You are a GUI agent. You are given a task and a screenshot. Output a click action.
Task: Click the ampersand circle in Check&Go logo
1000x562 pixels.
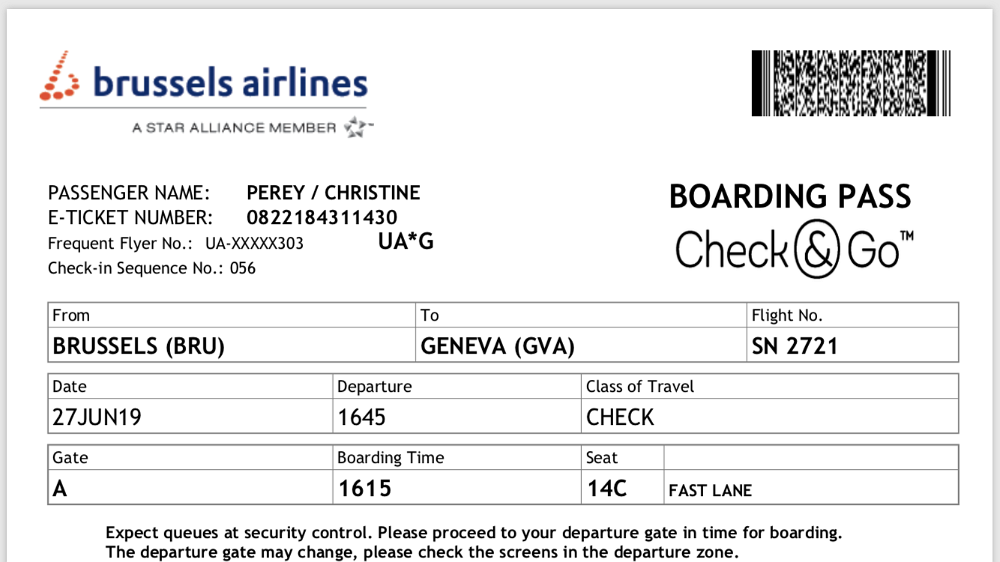click(x=817, y=251)
